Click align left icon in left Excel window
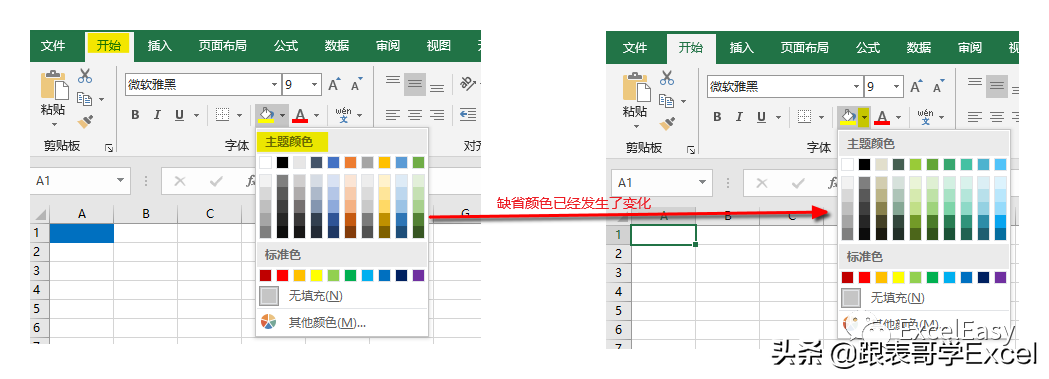This screenshot has height=379, width=1049. pyautogui.click(x=393, y=115)
